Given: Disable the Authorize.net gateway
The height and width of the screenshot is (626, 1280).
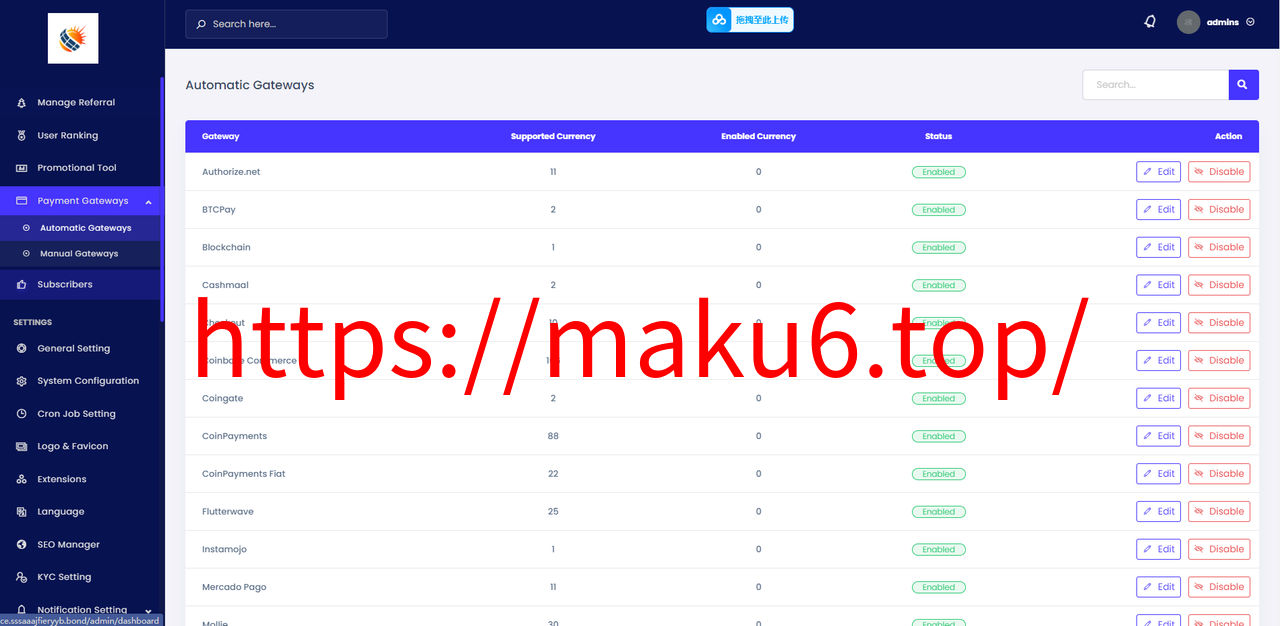Looking at the screenshot, I should click(x=1219, y=172).
